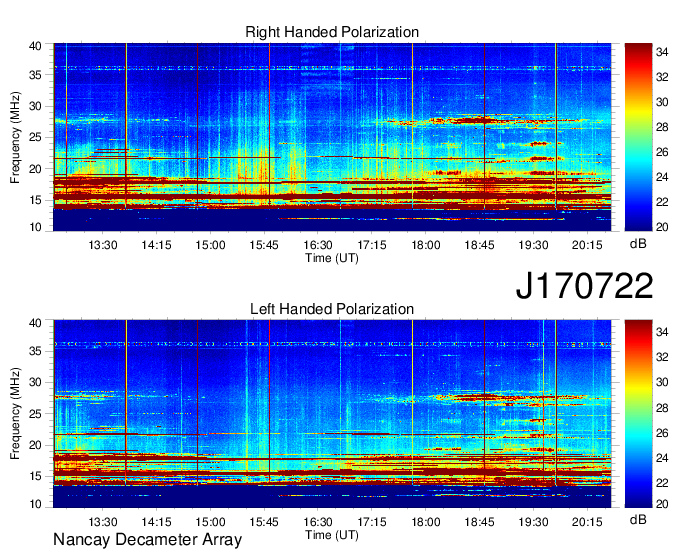Click the 30 MHz frequency tick on the Right Handed plot
This screenshot has height=552, width=680.
(35, 106)
